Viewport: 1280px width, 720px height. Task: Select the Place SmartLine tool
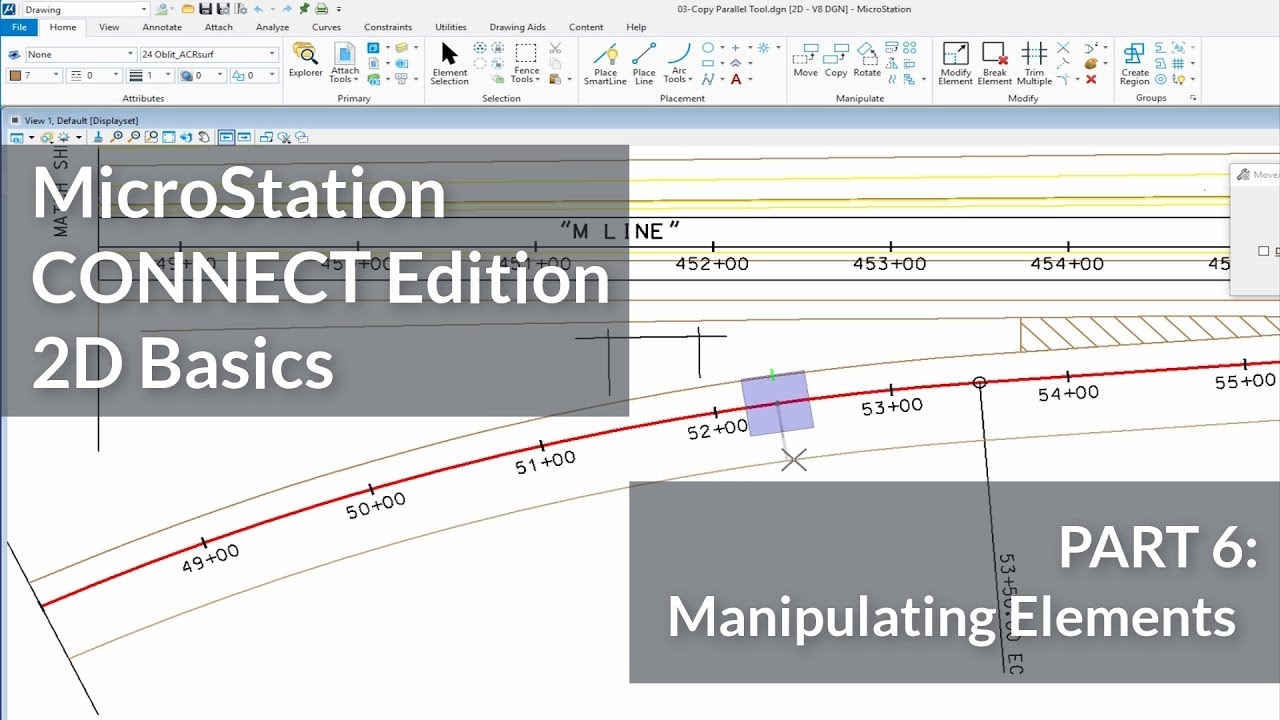click(x=605, y=63)
